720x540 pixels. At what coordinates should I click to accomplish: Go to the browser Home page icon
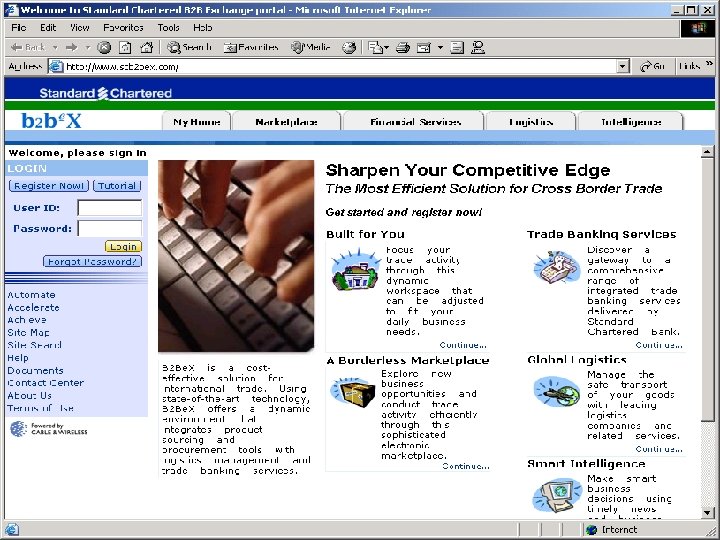146,47
